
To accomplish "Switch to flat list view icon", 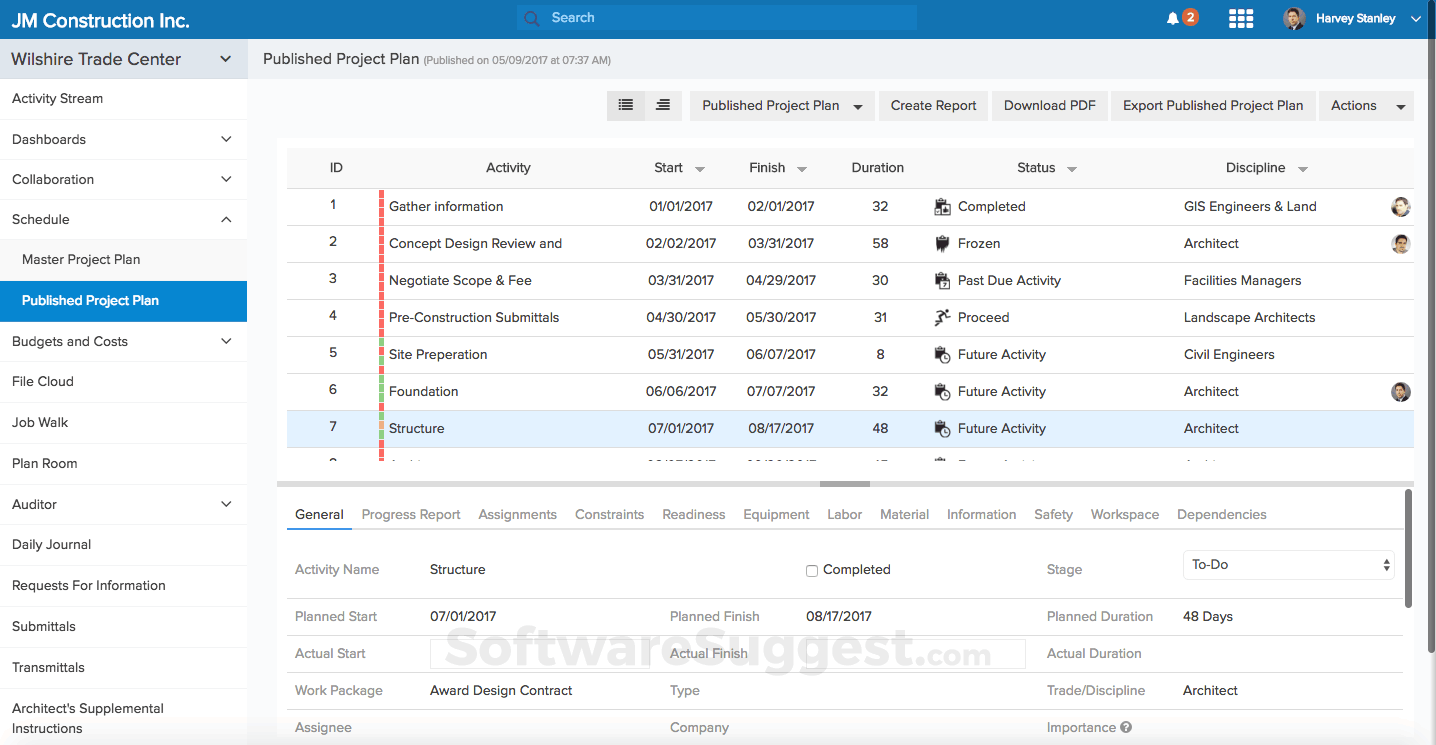I will pyautogui.click(x=626, y=105).
